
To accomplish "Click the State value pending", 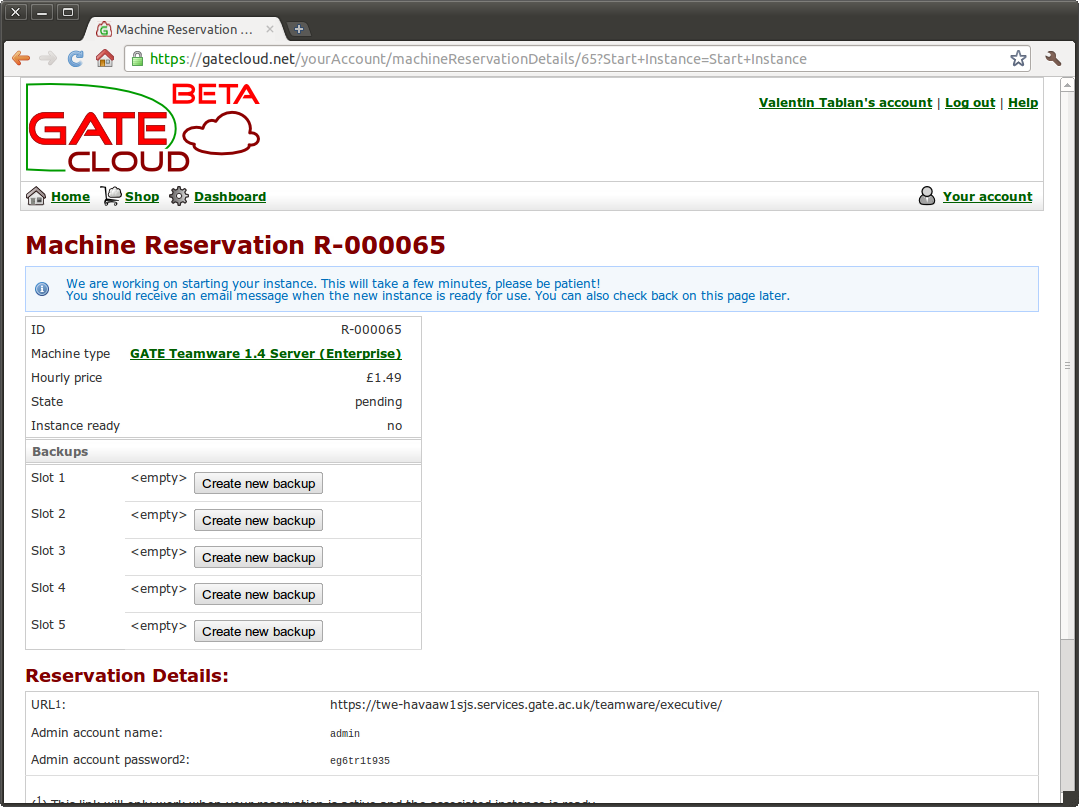I will pyautogui.click(x=378, y=402).
